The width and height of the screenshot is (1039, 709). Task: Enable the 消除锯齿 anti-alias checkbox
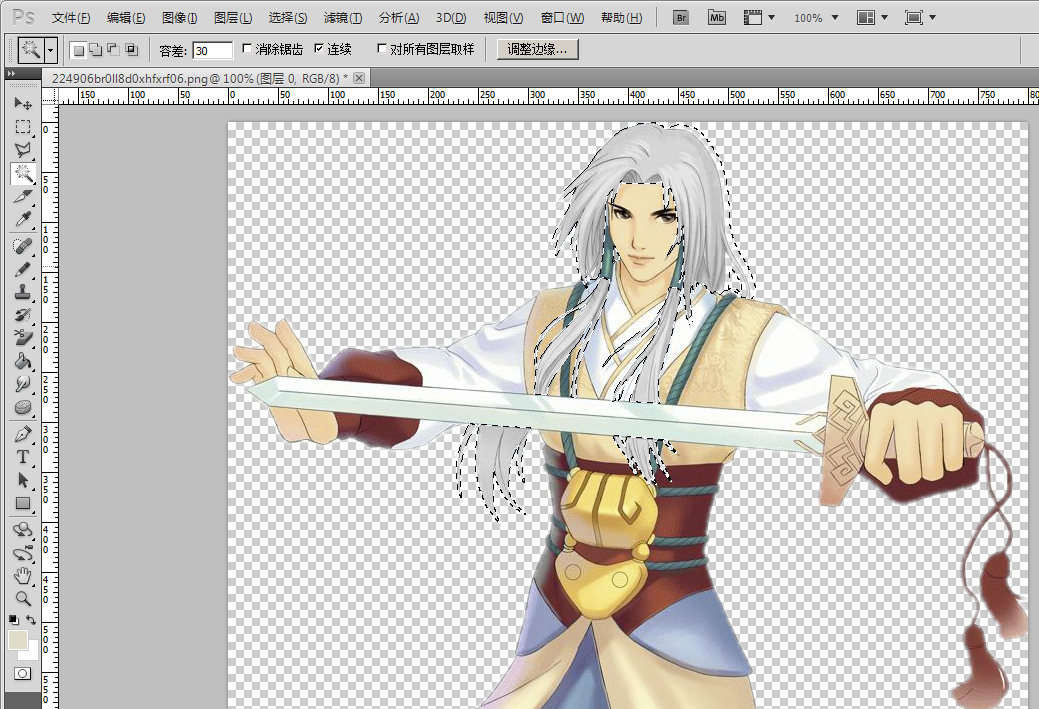(247, 48)
